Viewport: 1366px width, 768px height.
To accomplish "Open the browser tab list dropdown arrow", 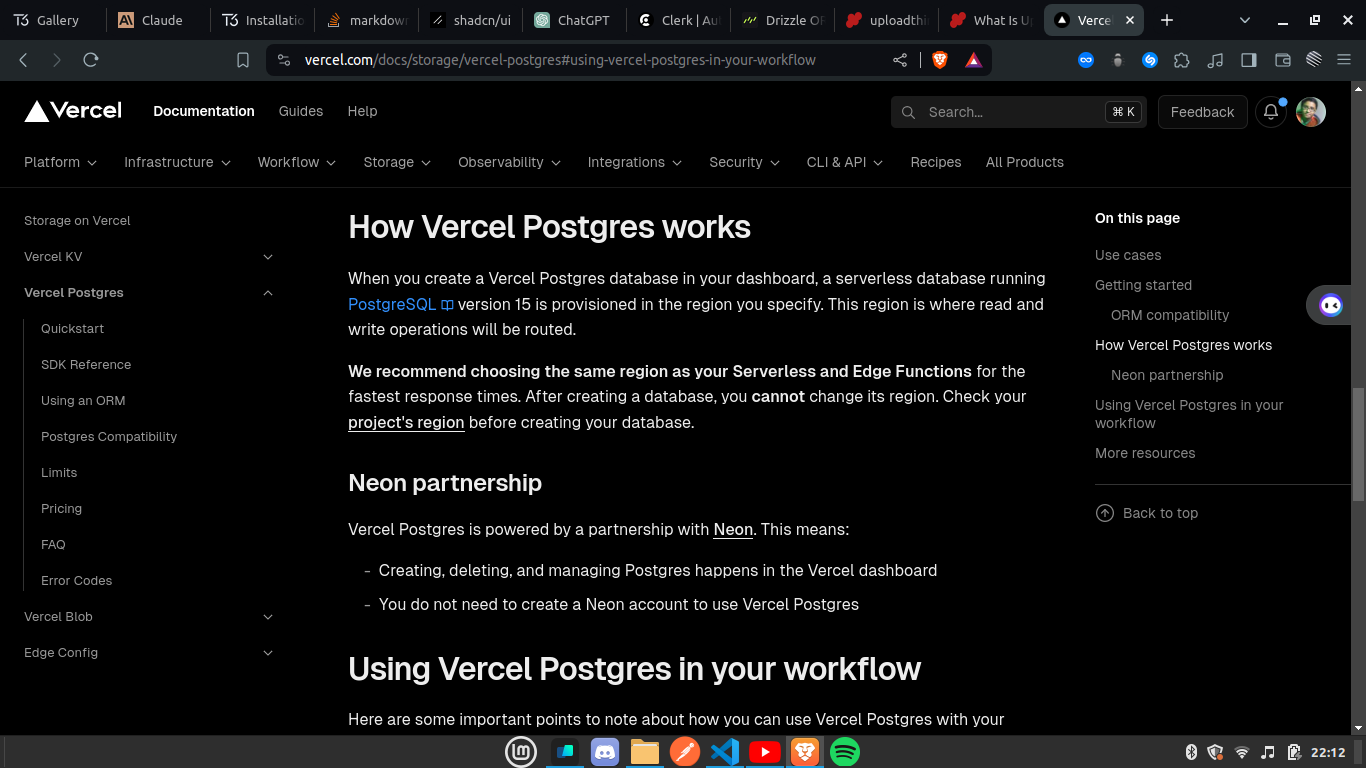I will (1245, 20).
